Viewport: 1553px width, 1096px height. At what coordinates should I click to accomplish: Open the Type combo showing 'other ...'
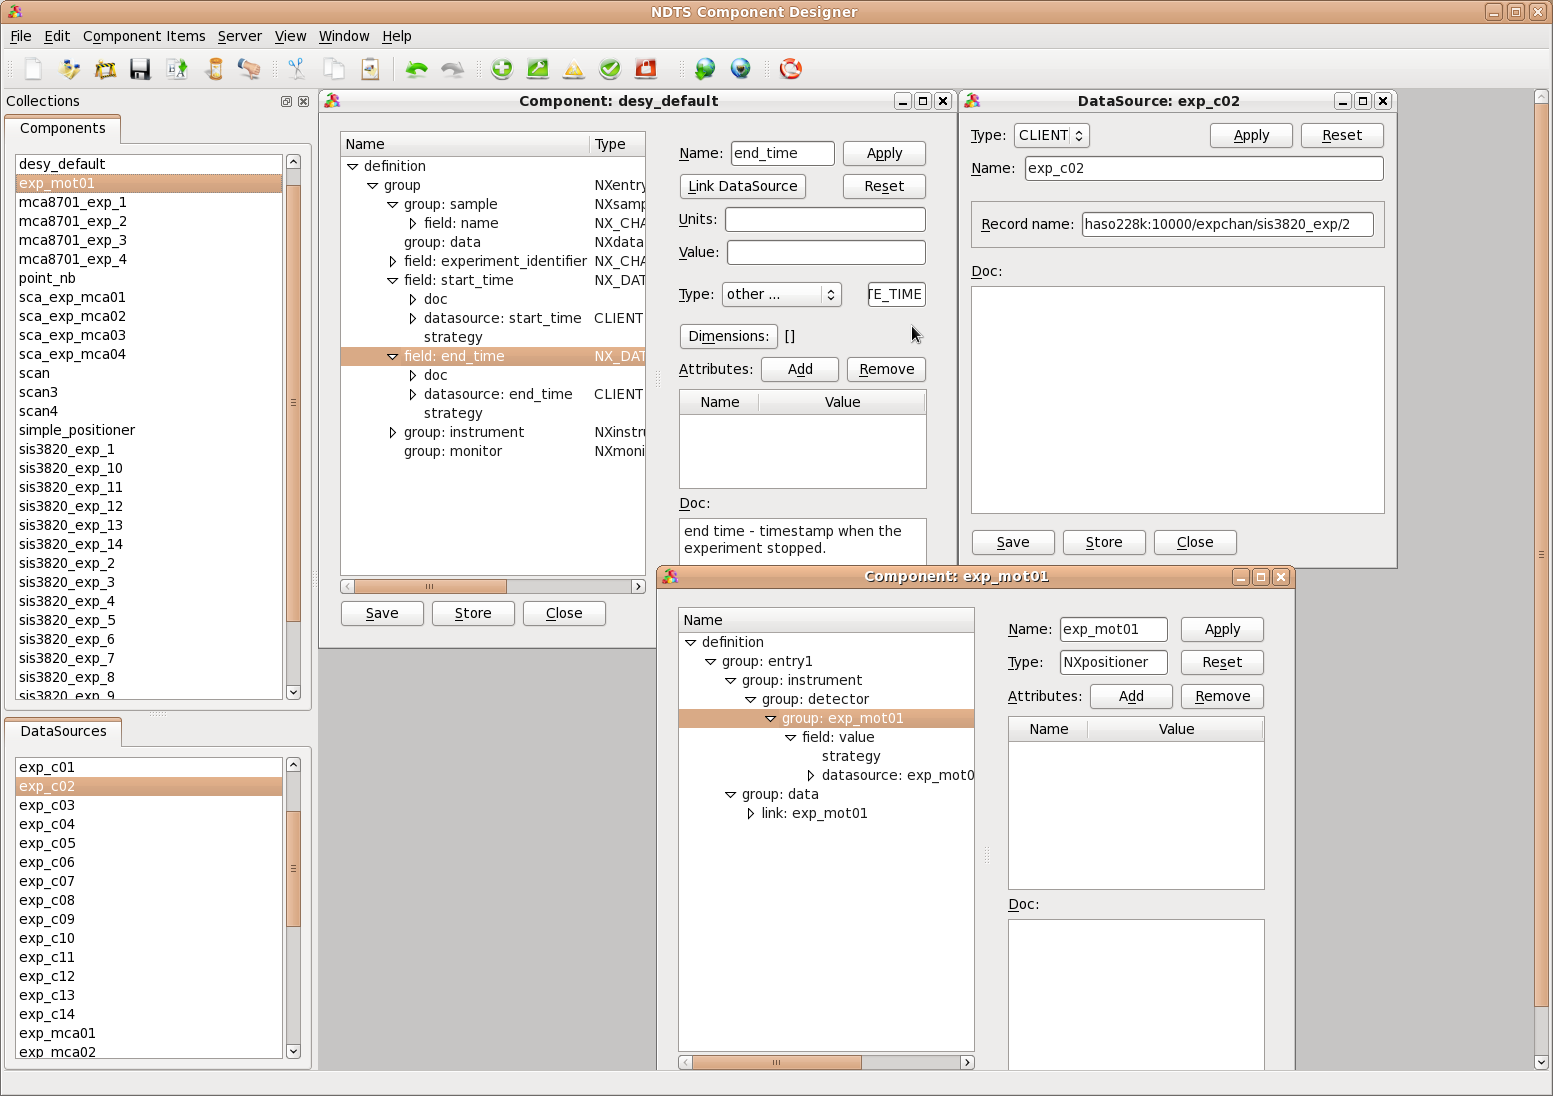pyautogui.click(x=781, y=294)
